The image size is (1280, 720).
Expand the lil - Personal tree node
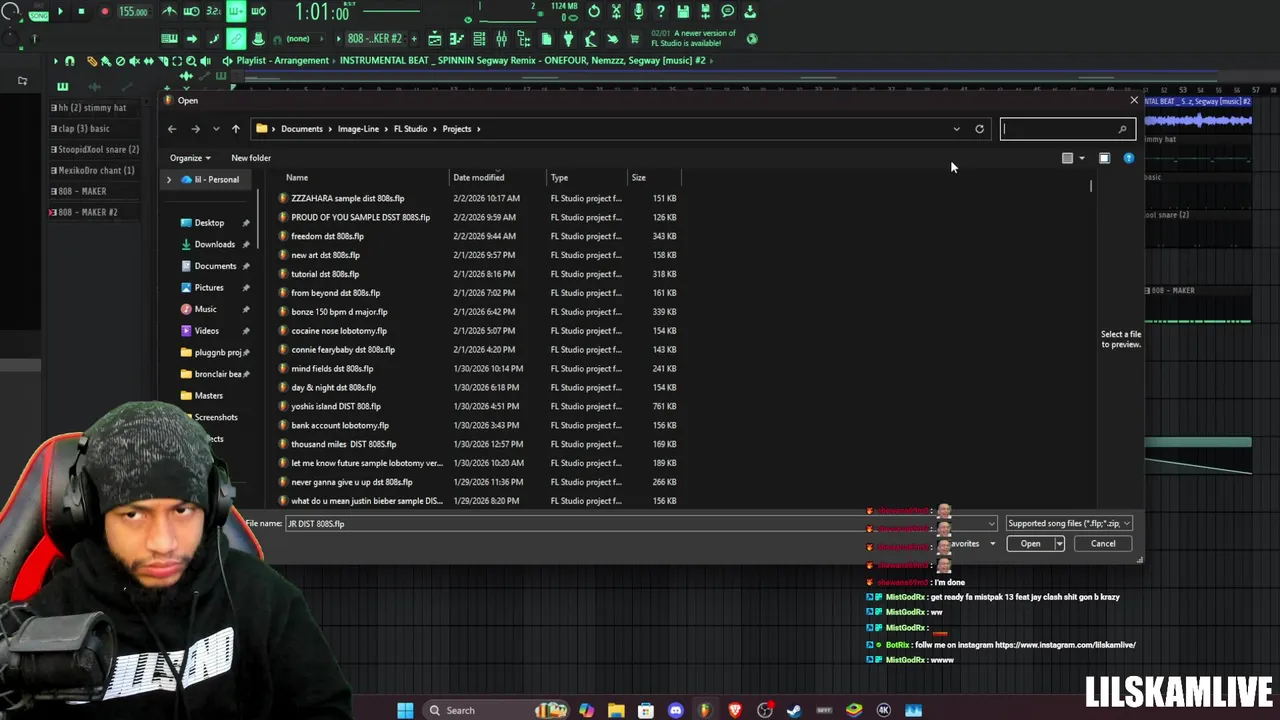click(x=169, y=180)
